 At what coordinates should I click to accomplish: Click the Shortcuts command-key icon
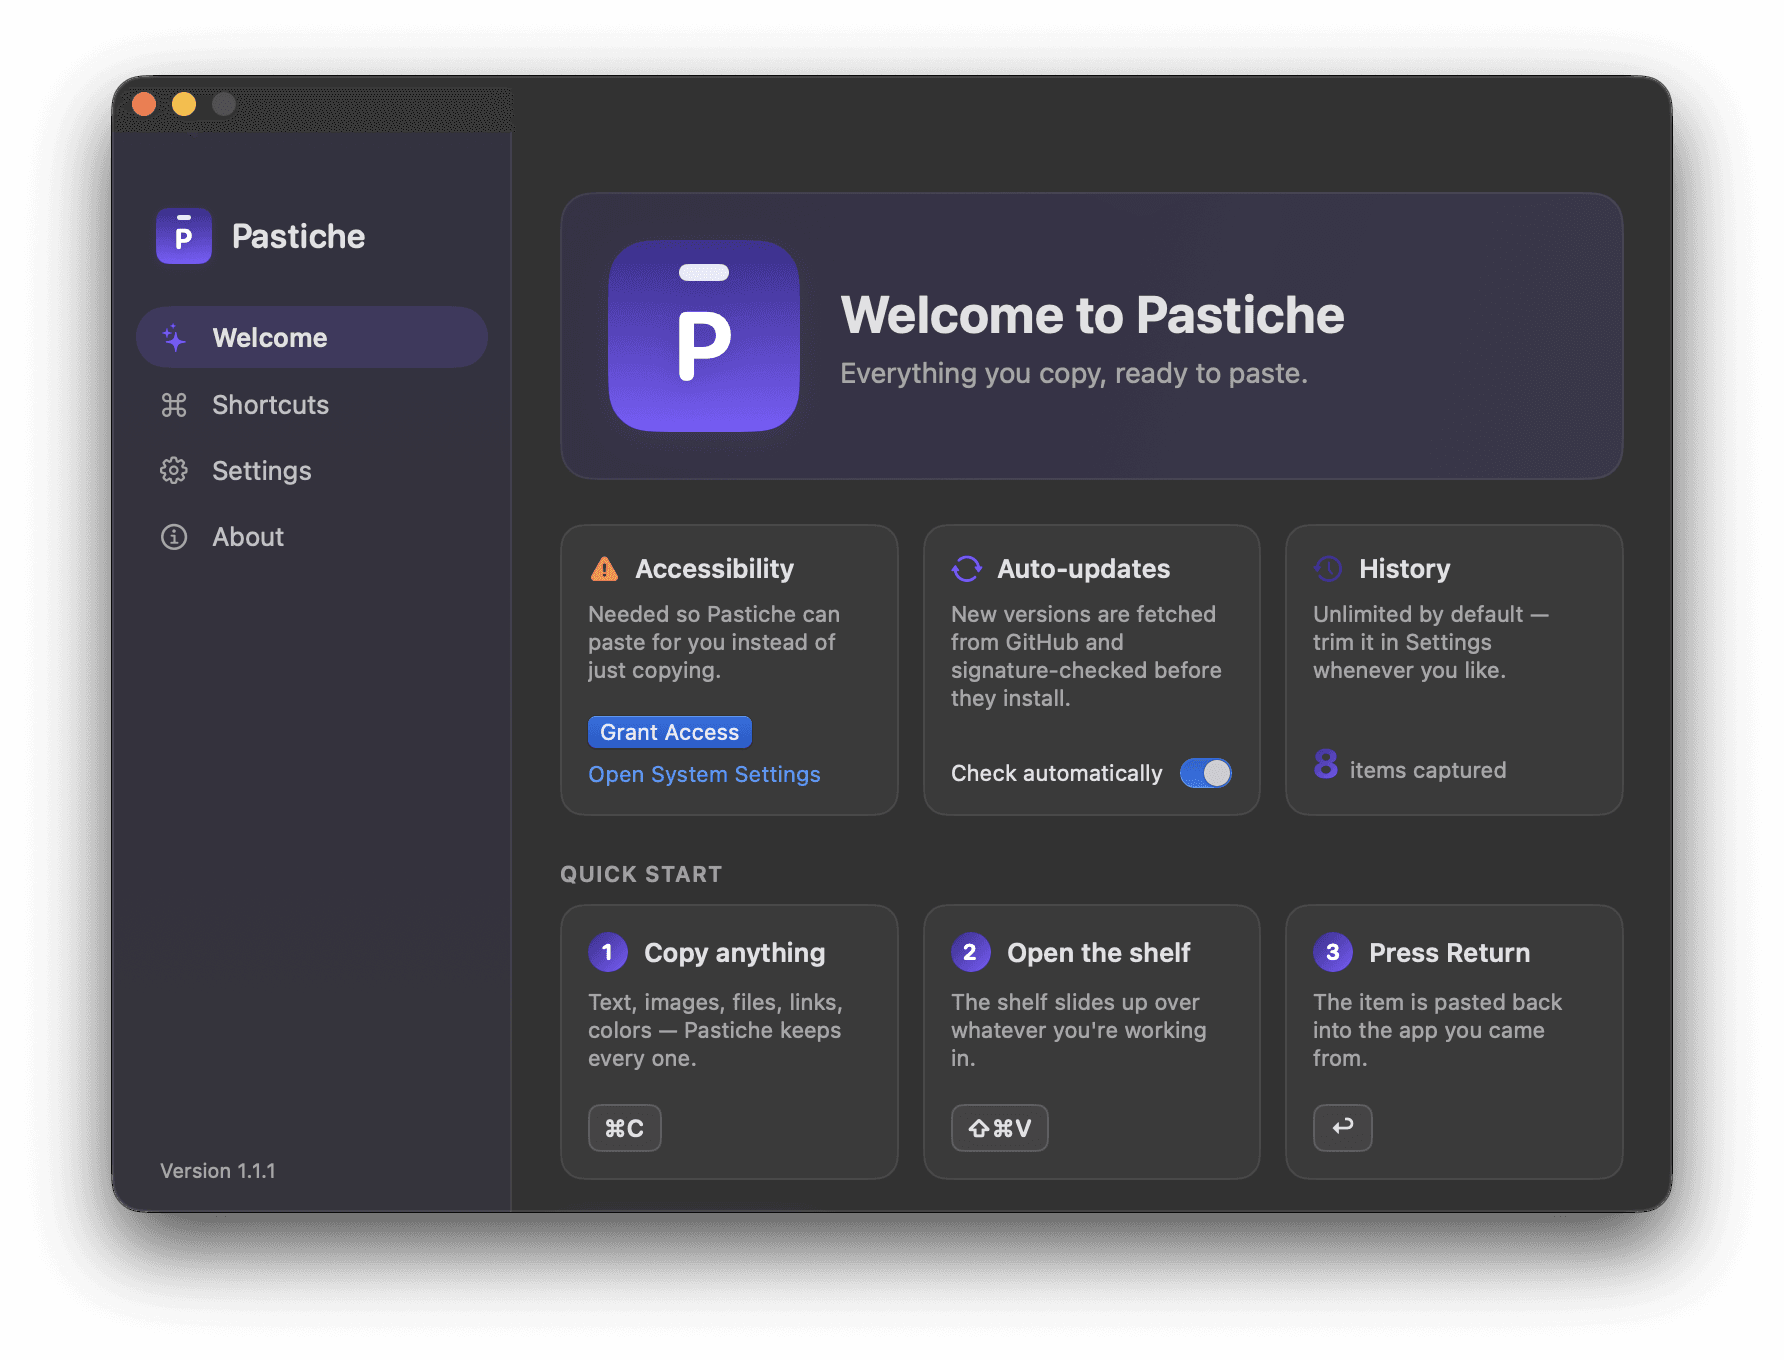(174, 405)
